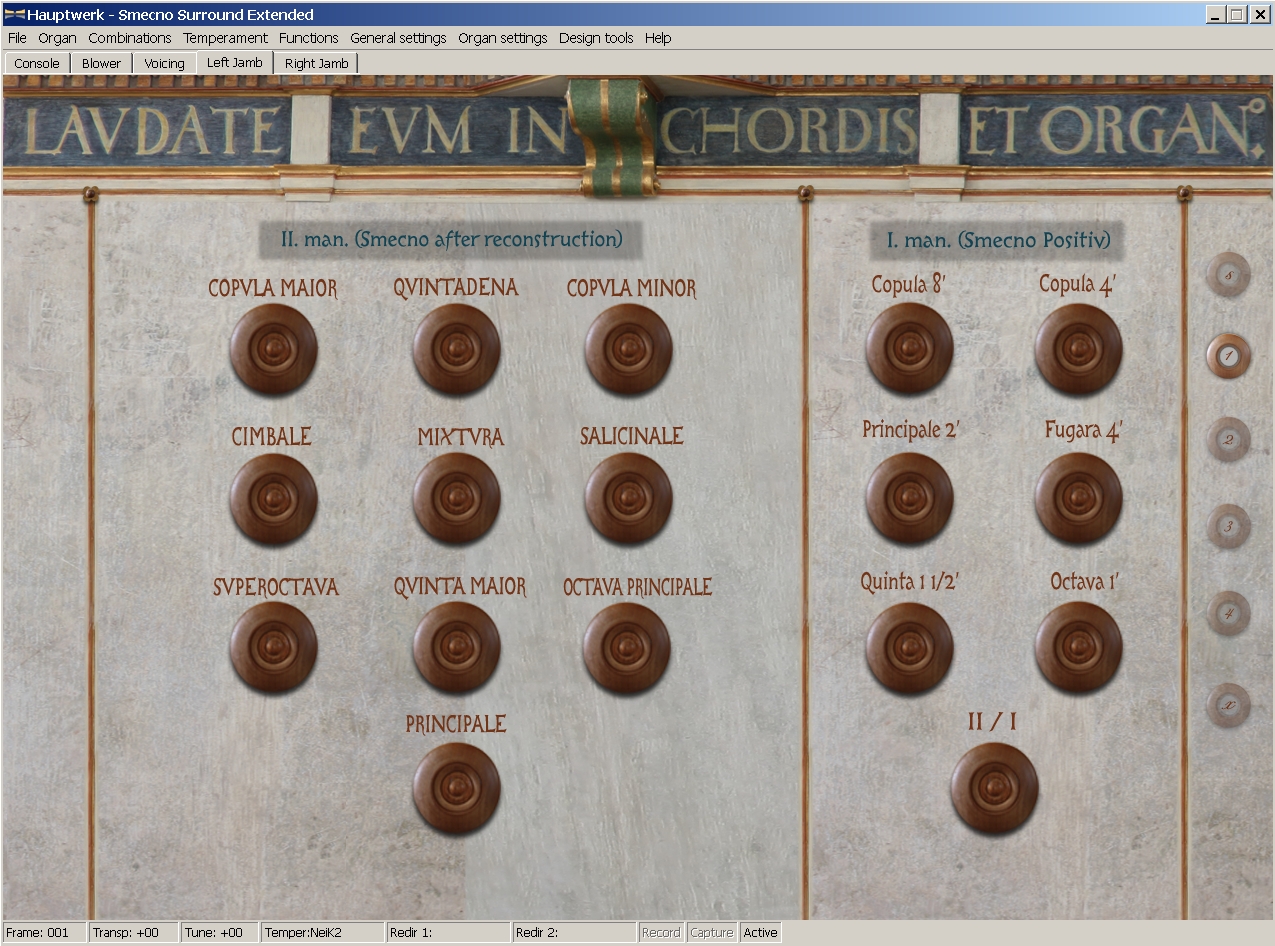This screenshot has height=946, width=1275.
Task: Select combination piston 3
Action: tap(1228, 527)
